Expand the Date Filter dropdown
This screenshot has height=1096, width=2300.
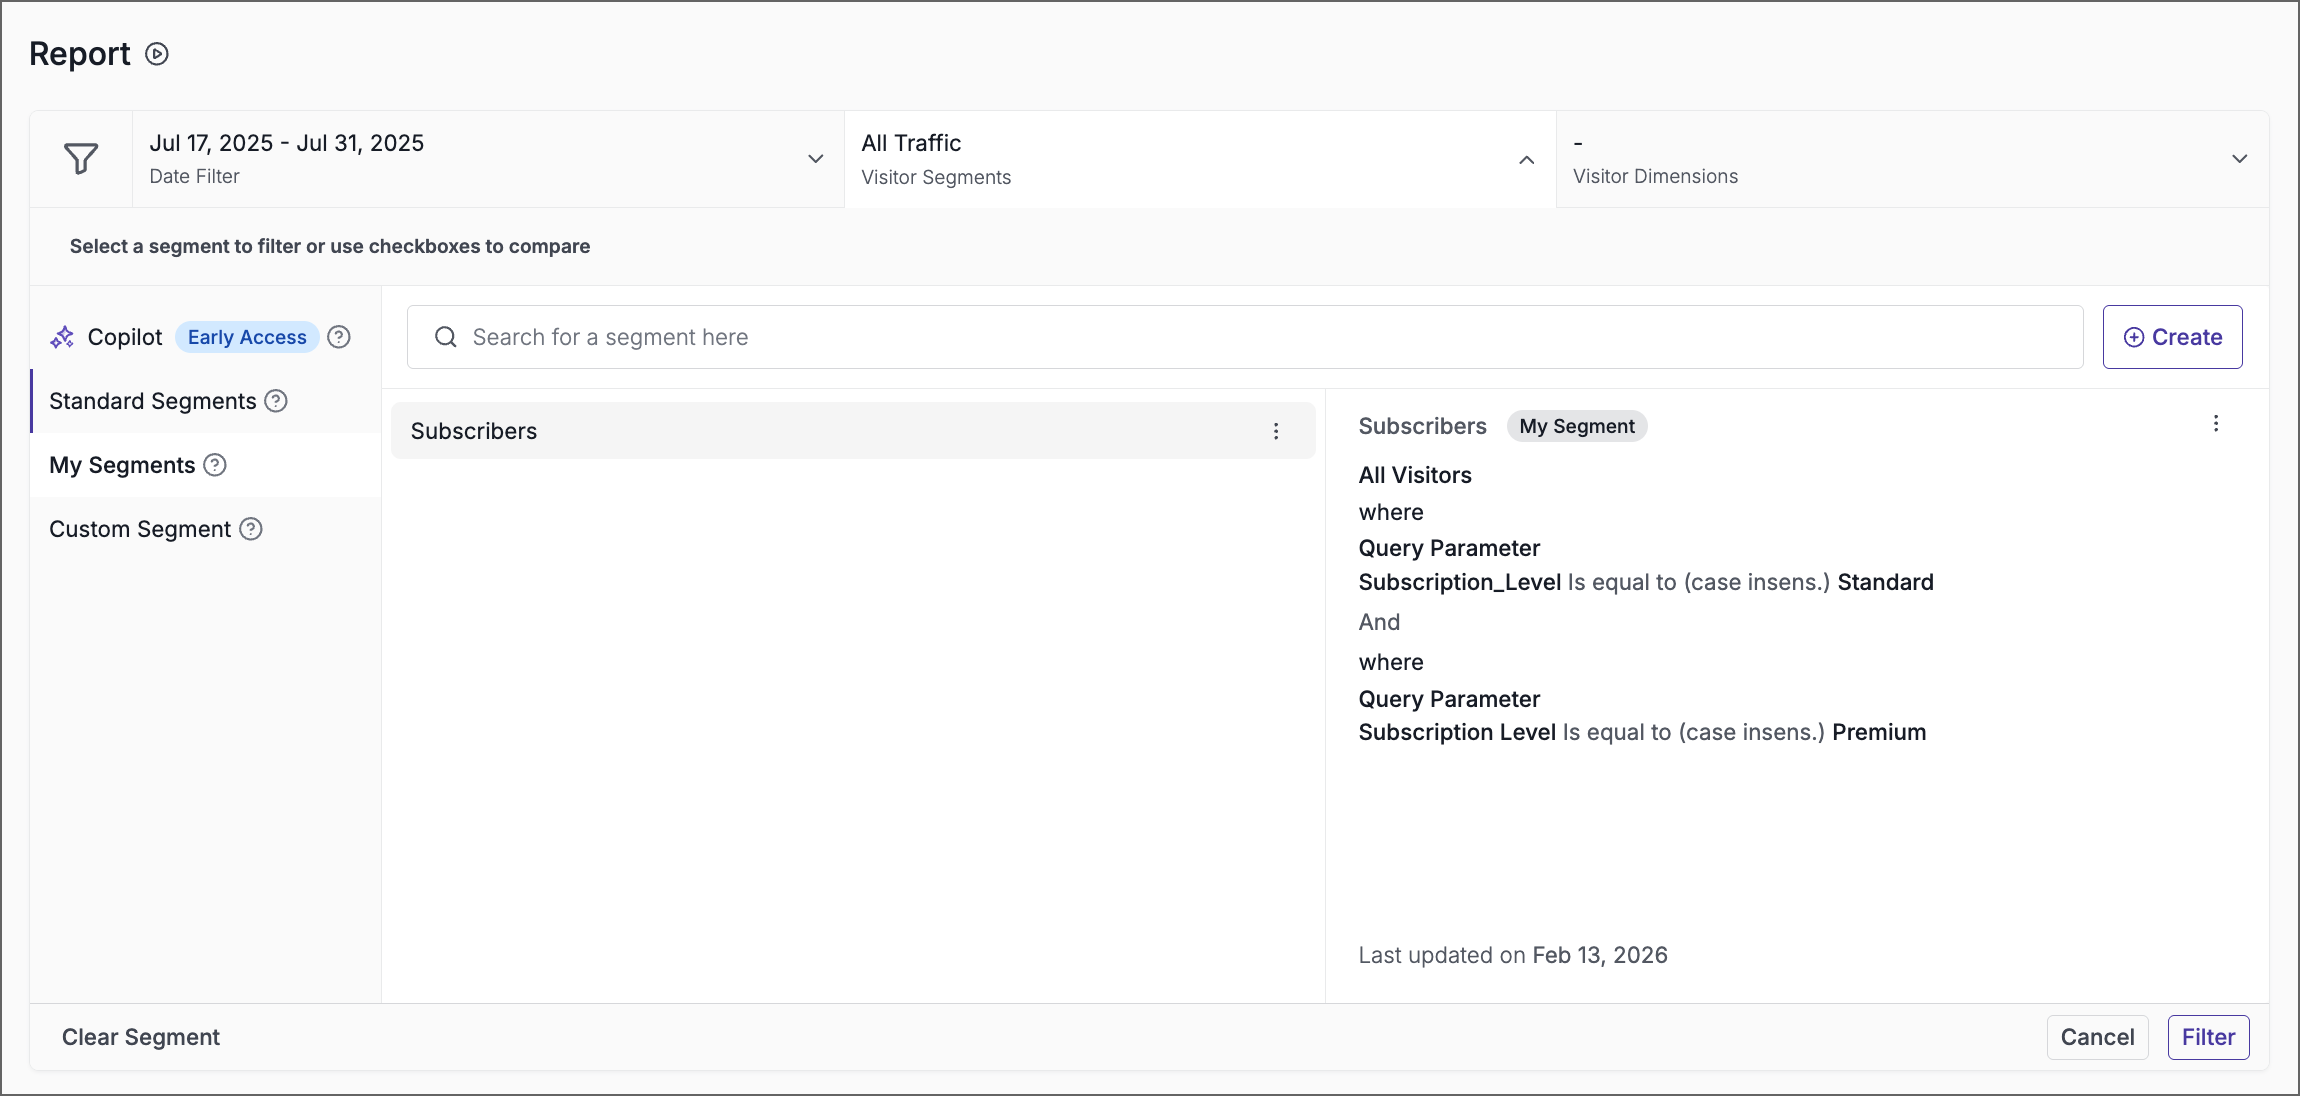coord(816,158)
